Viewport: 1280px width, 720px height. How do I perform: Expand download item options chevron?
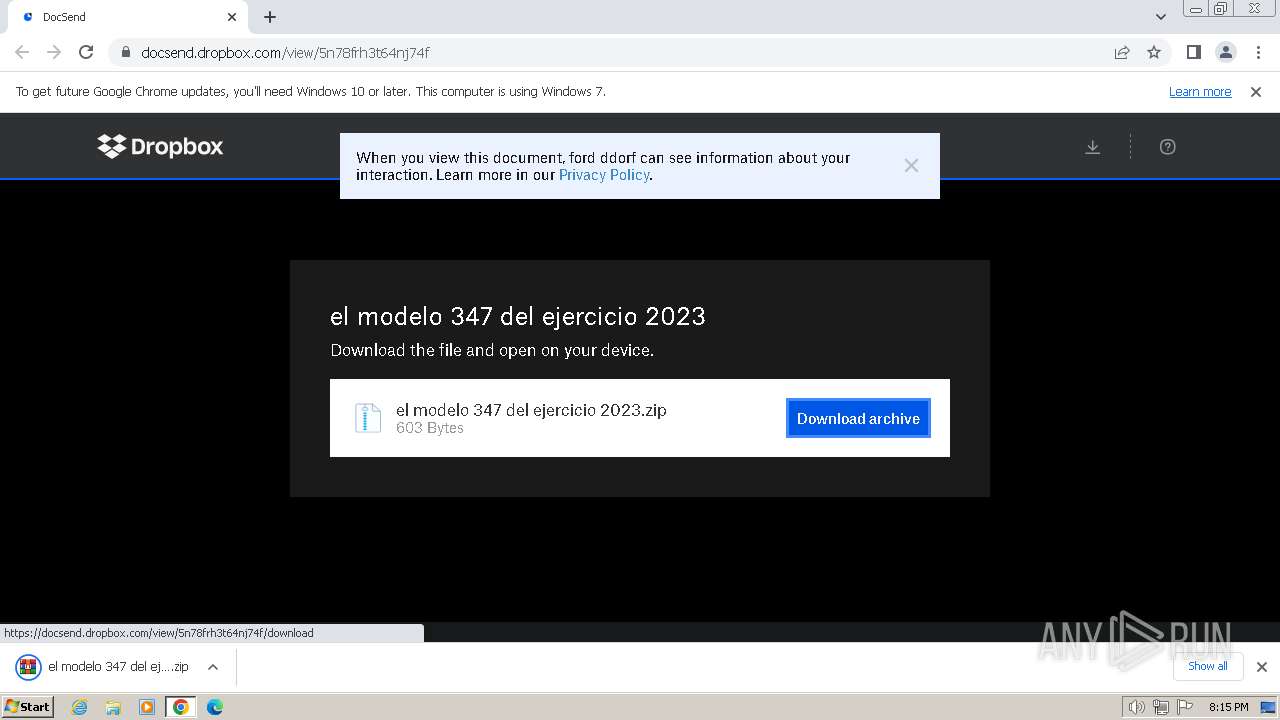click(x=213, y=667)
